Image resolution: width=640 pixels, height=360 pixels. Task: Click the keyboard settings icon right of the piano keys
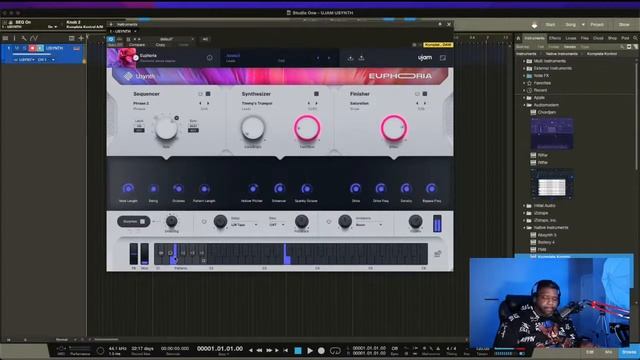pyautogui.click(x=438, y=254)
